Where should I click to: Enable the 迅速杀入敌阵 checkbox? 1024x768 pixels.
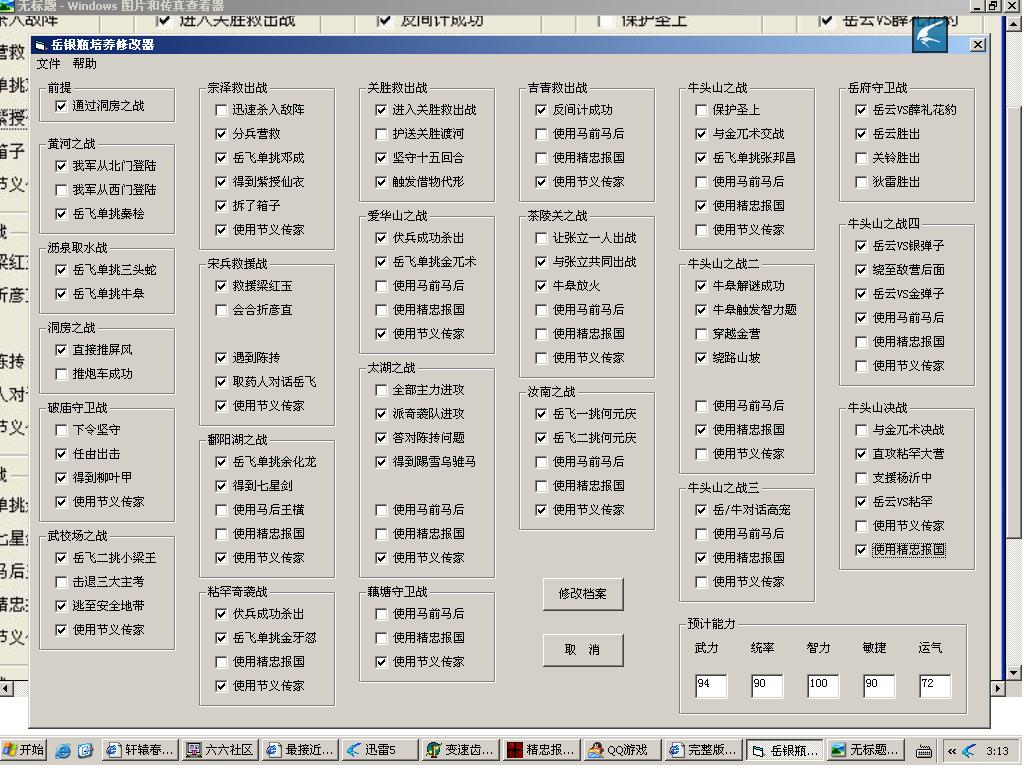(x=222, y=110)
